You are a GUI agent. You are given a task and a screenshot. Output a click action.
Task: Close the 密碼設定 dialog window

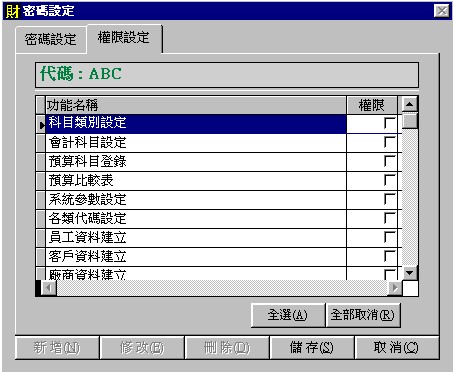(x=442, y=11)
